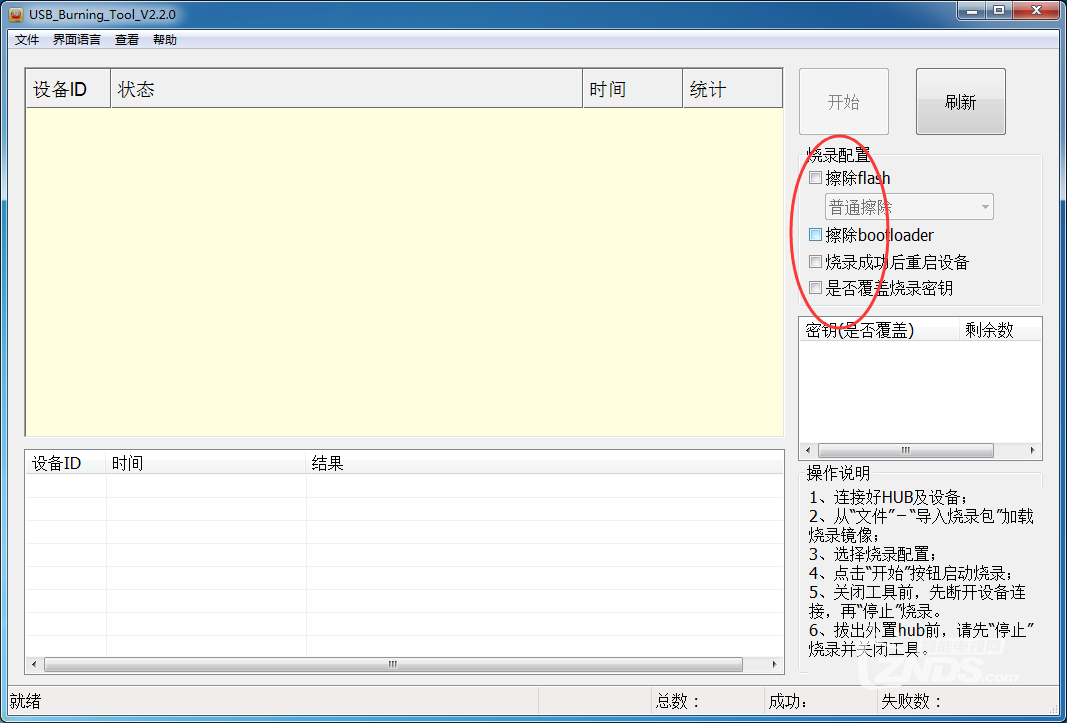Open the 文件 menu

pyautogui.click(x=27, y=40)
